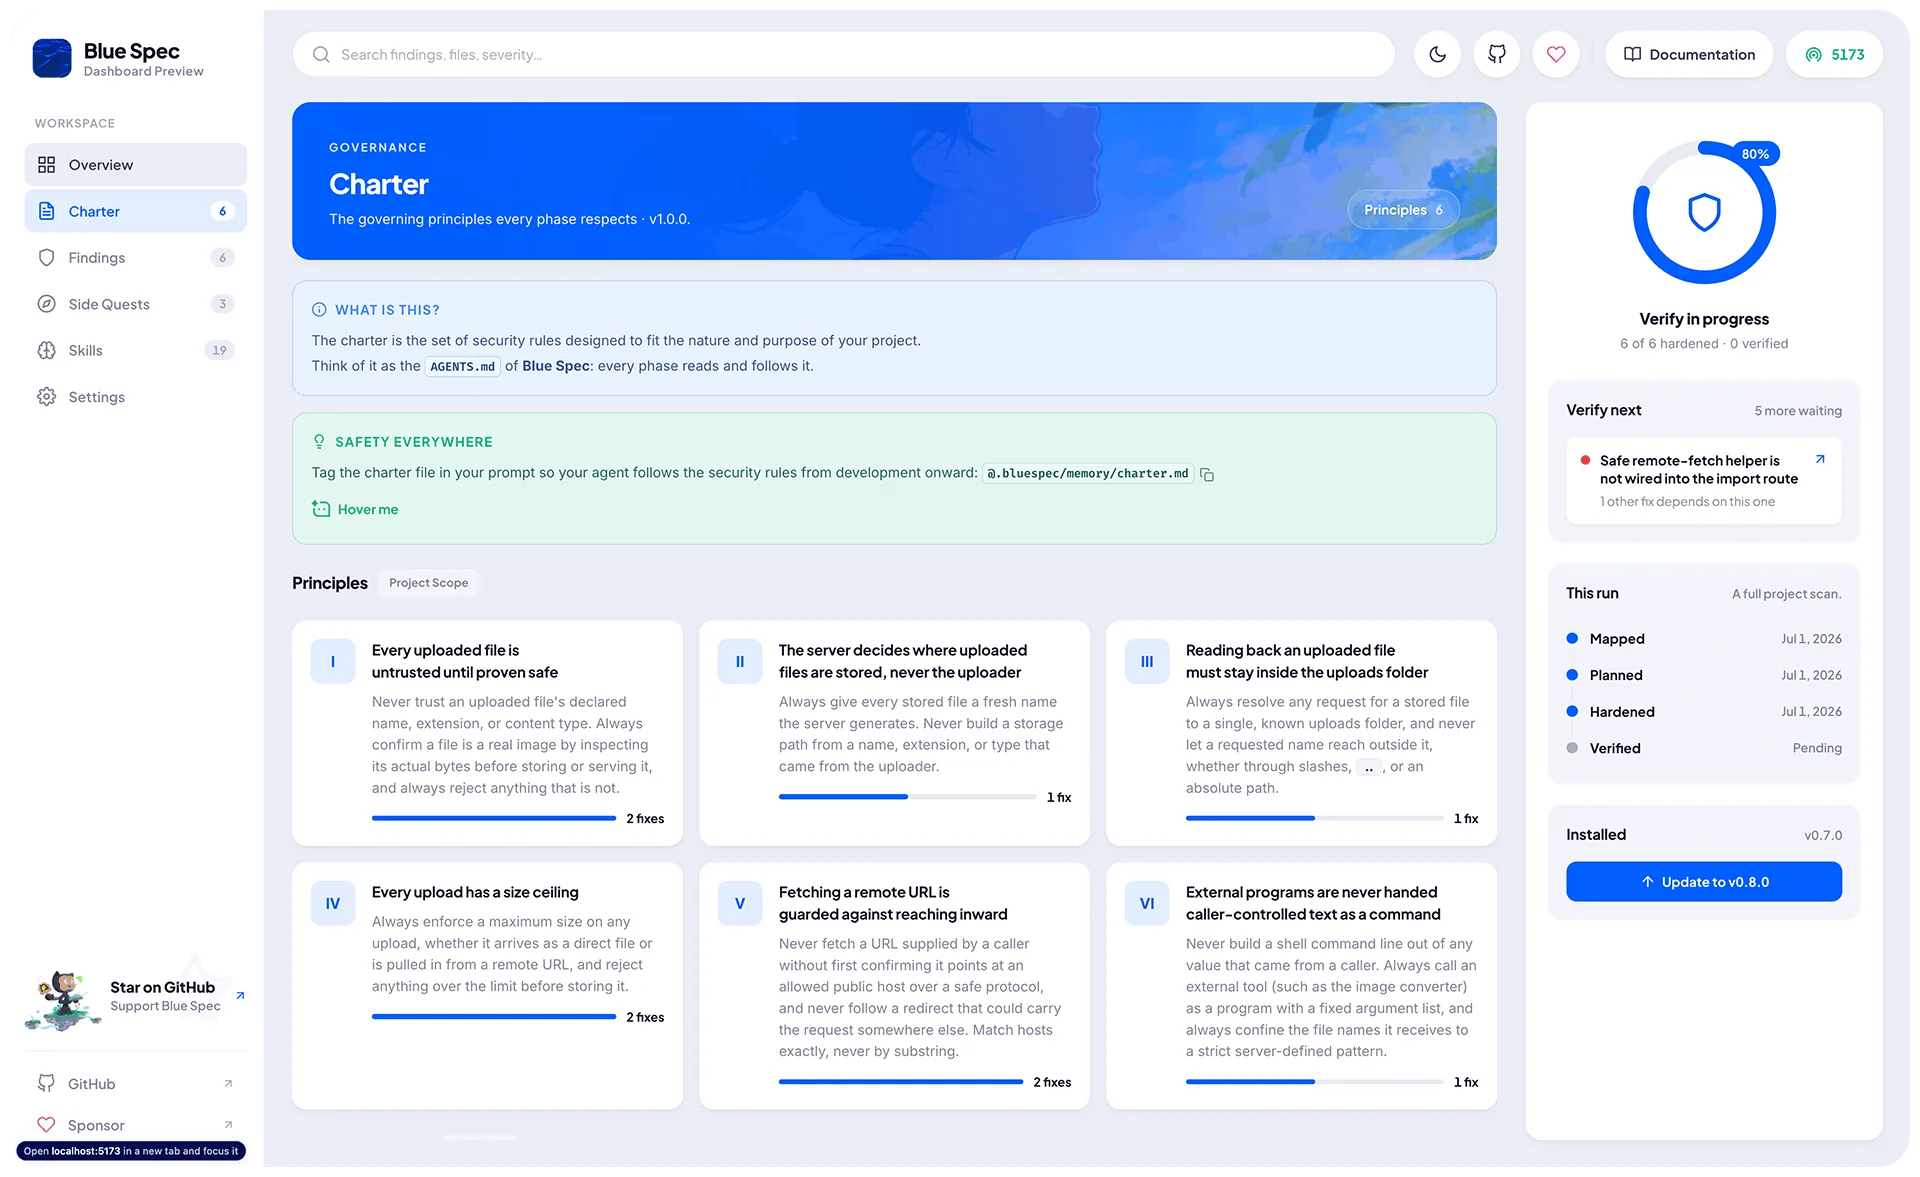This screenshot has width=1920, height=1177.
Task: Click the Side Quests compass icon
Action: 46,304
